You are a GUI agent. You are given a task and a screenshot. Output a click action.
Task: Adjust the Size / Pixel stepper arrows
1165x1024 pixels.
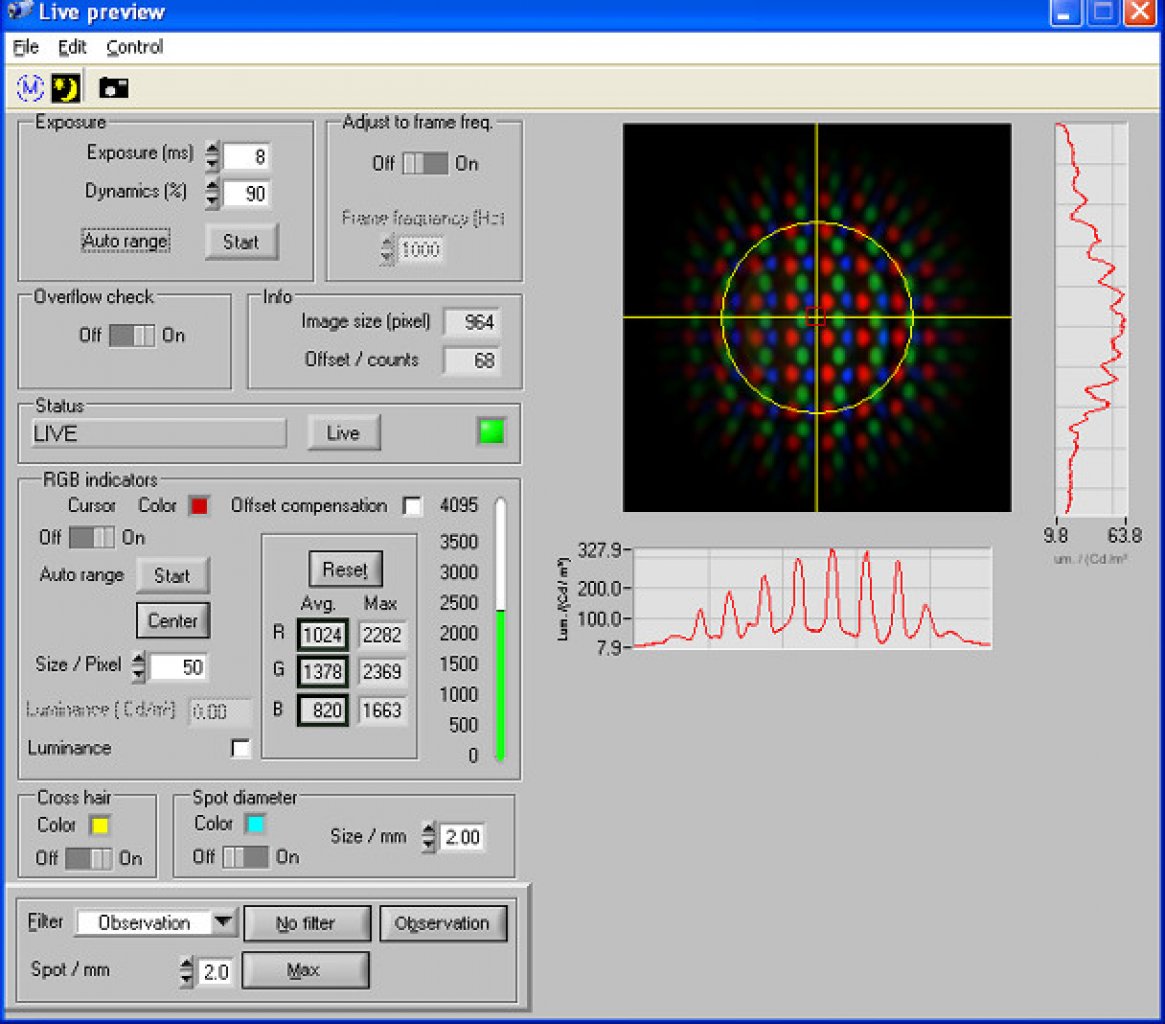[x=138, y=667]
